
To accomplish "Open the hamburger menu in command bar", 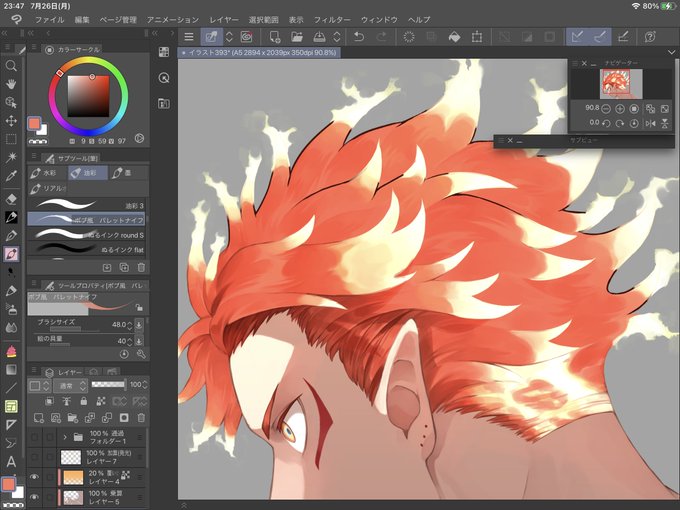I will (x=189, y=37).
